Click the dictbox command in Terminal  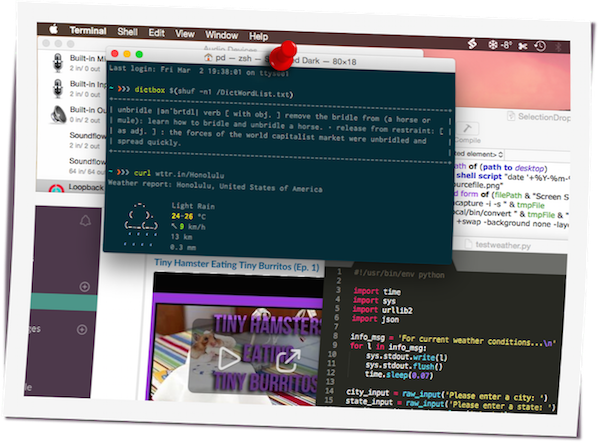[214, 92]
